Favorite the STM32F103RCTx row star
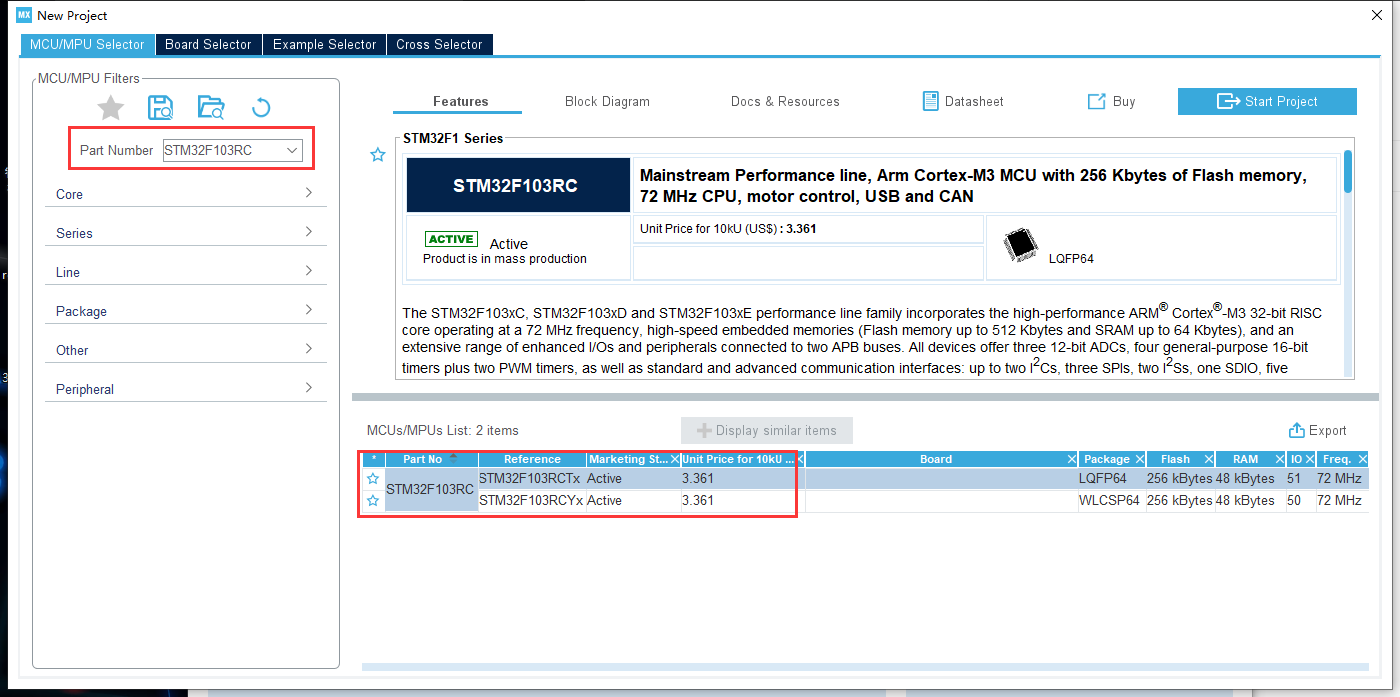Viewport: 1400px width, 697px height. [373, 479]
